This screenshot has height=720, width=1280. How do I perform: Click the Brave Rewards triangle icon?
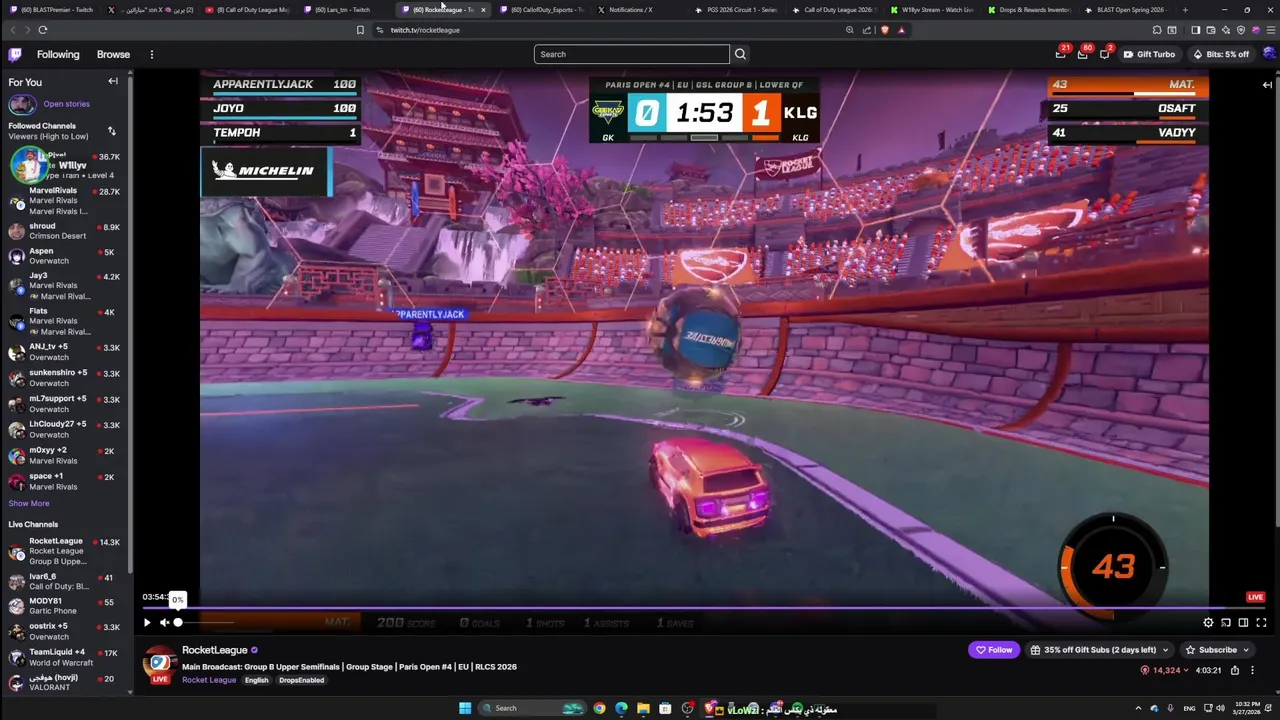coord(901,30)
